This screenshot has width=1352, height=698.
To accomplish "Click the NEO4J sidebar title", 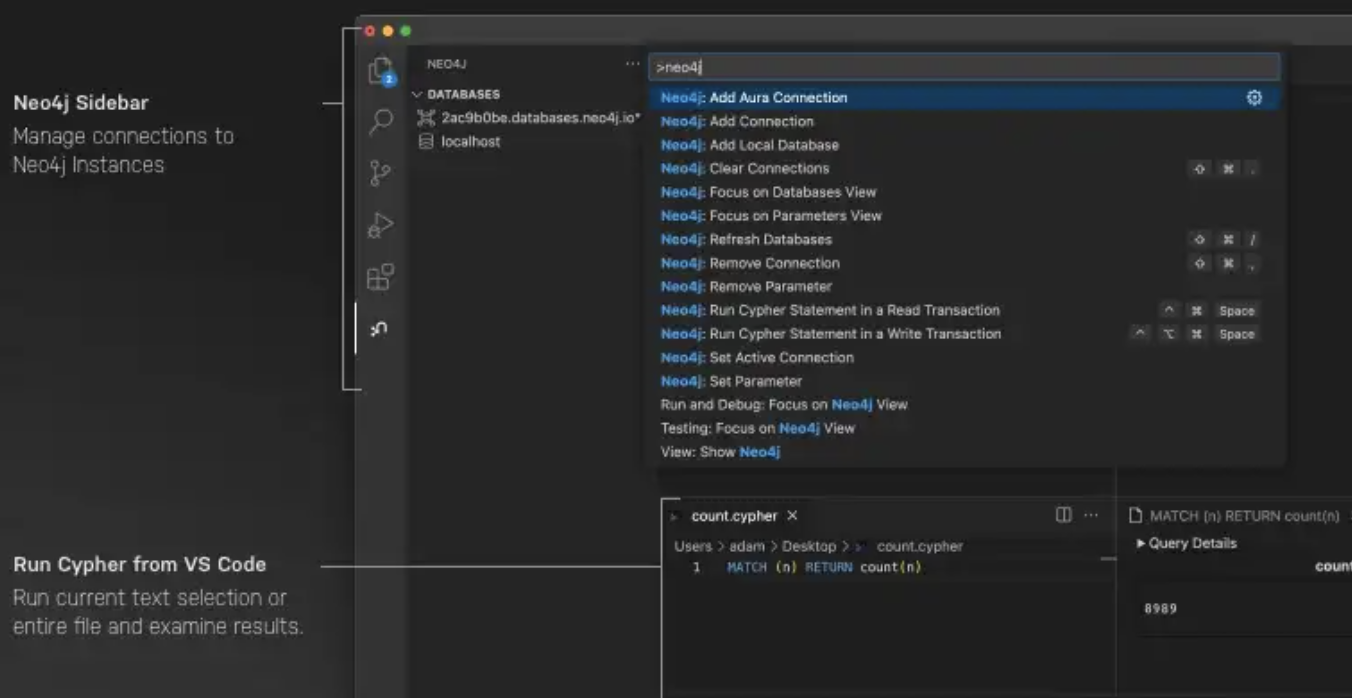I will tap(447, 64).
